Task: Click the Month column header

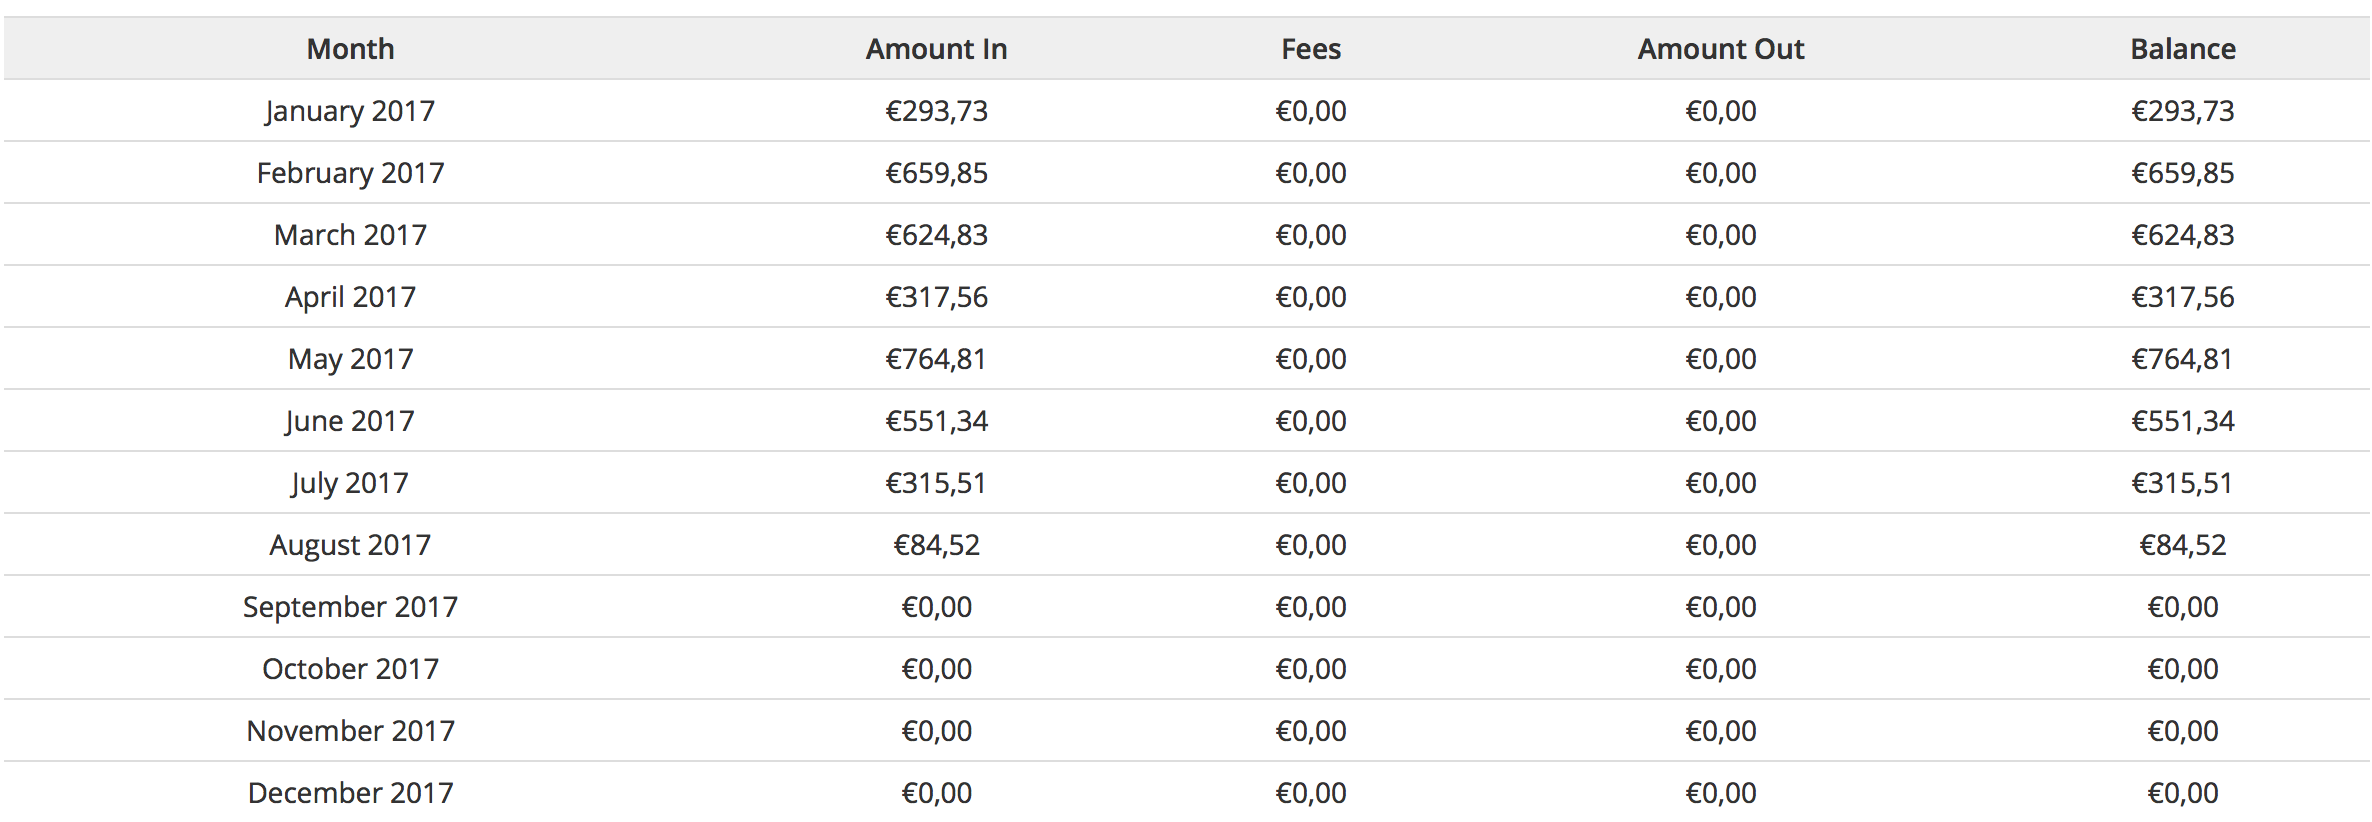Action: pos(350,49)
